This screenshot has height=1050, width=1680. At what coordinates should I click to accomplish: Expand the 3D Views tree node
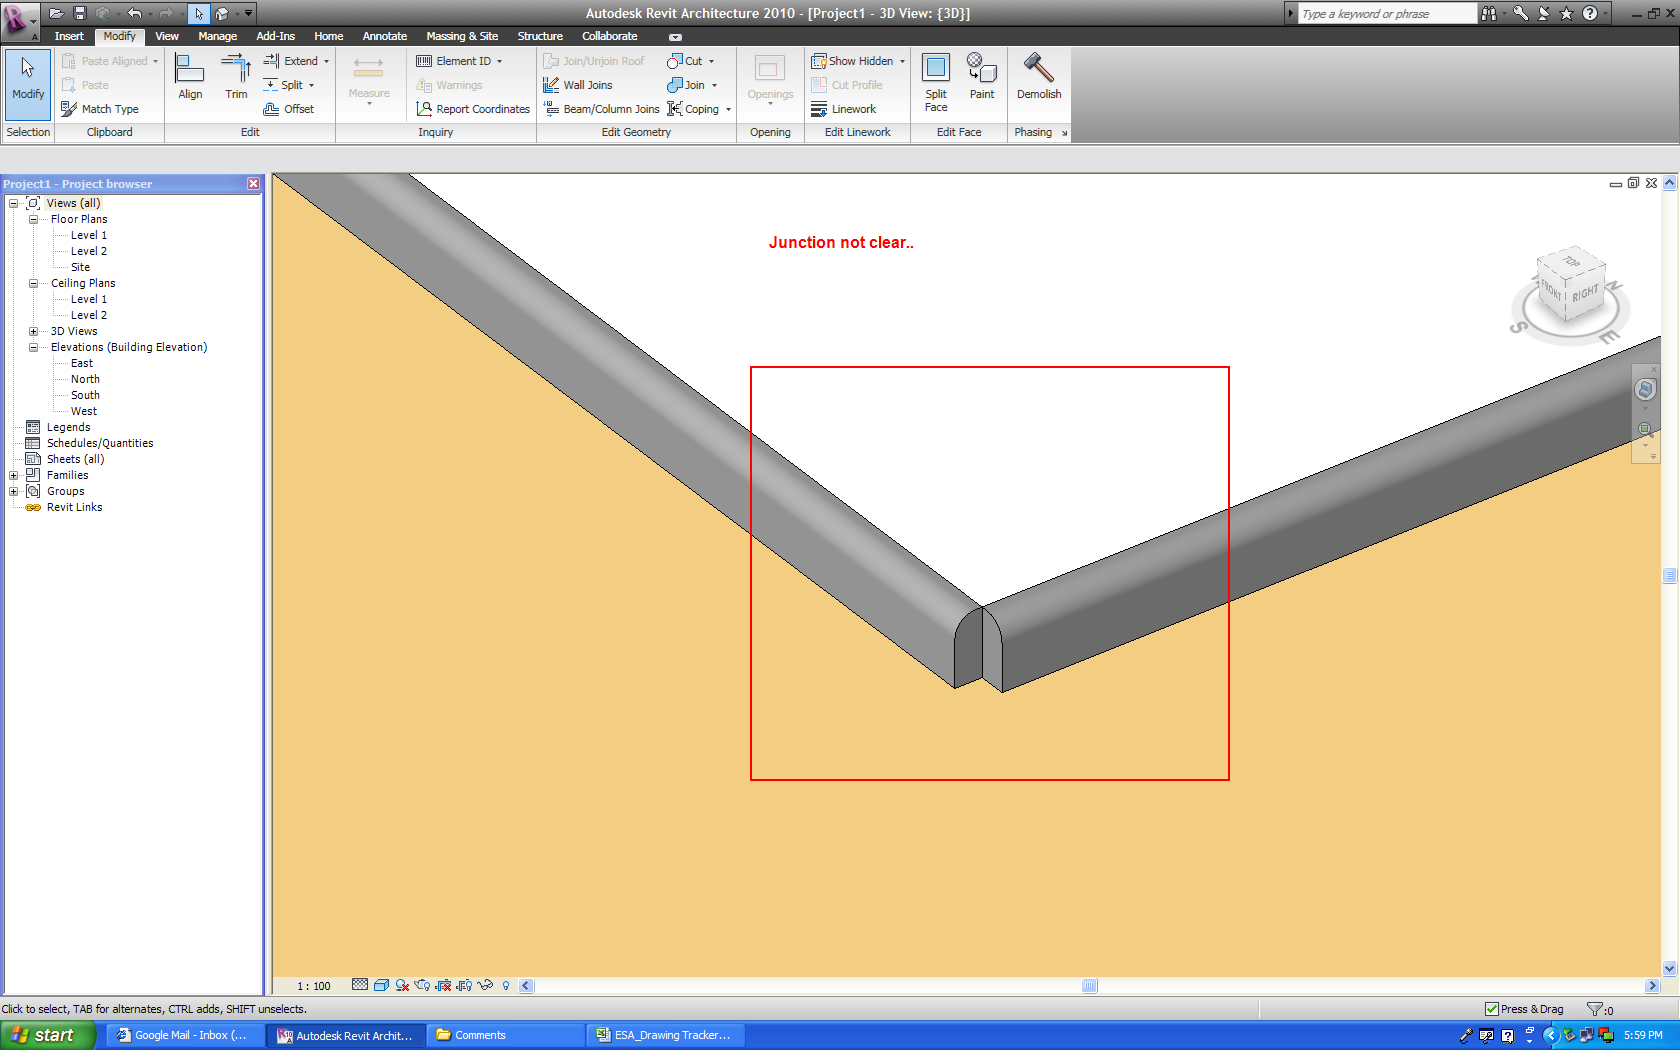pos(33,331)
